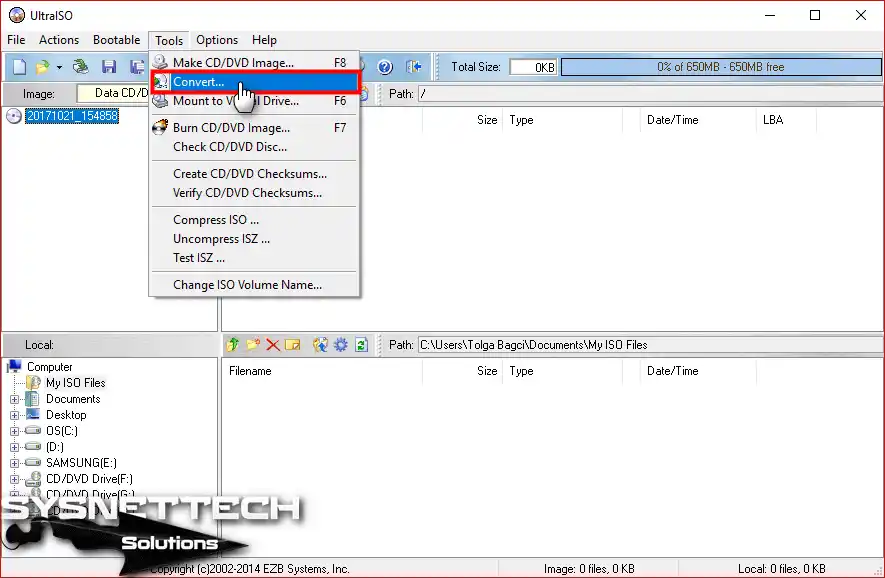Choose Burn CD/DVD Image... menu entry
Screen dimensions: 885x578
(x=231, y=128)
